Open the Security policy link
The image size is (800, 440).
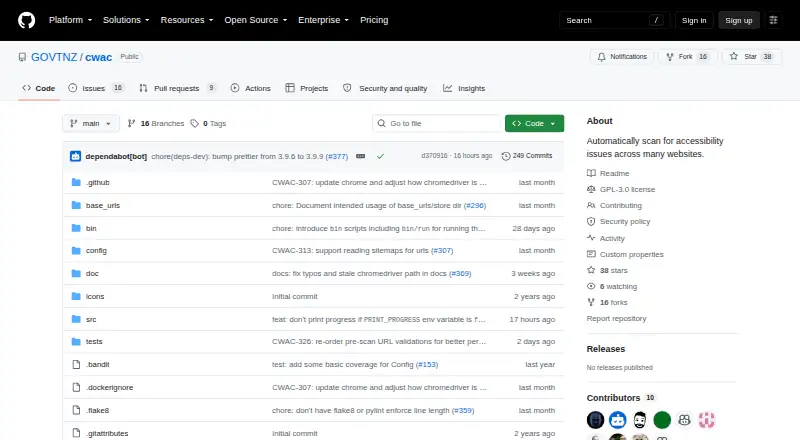pyautogui.click(x=618, y=222)
